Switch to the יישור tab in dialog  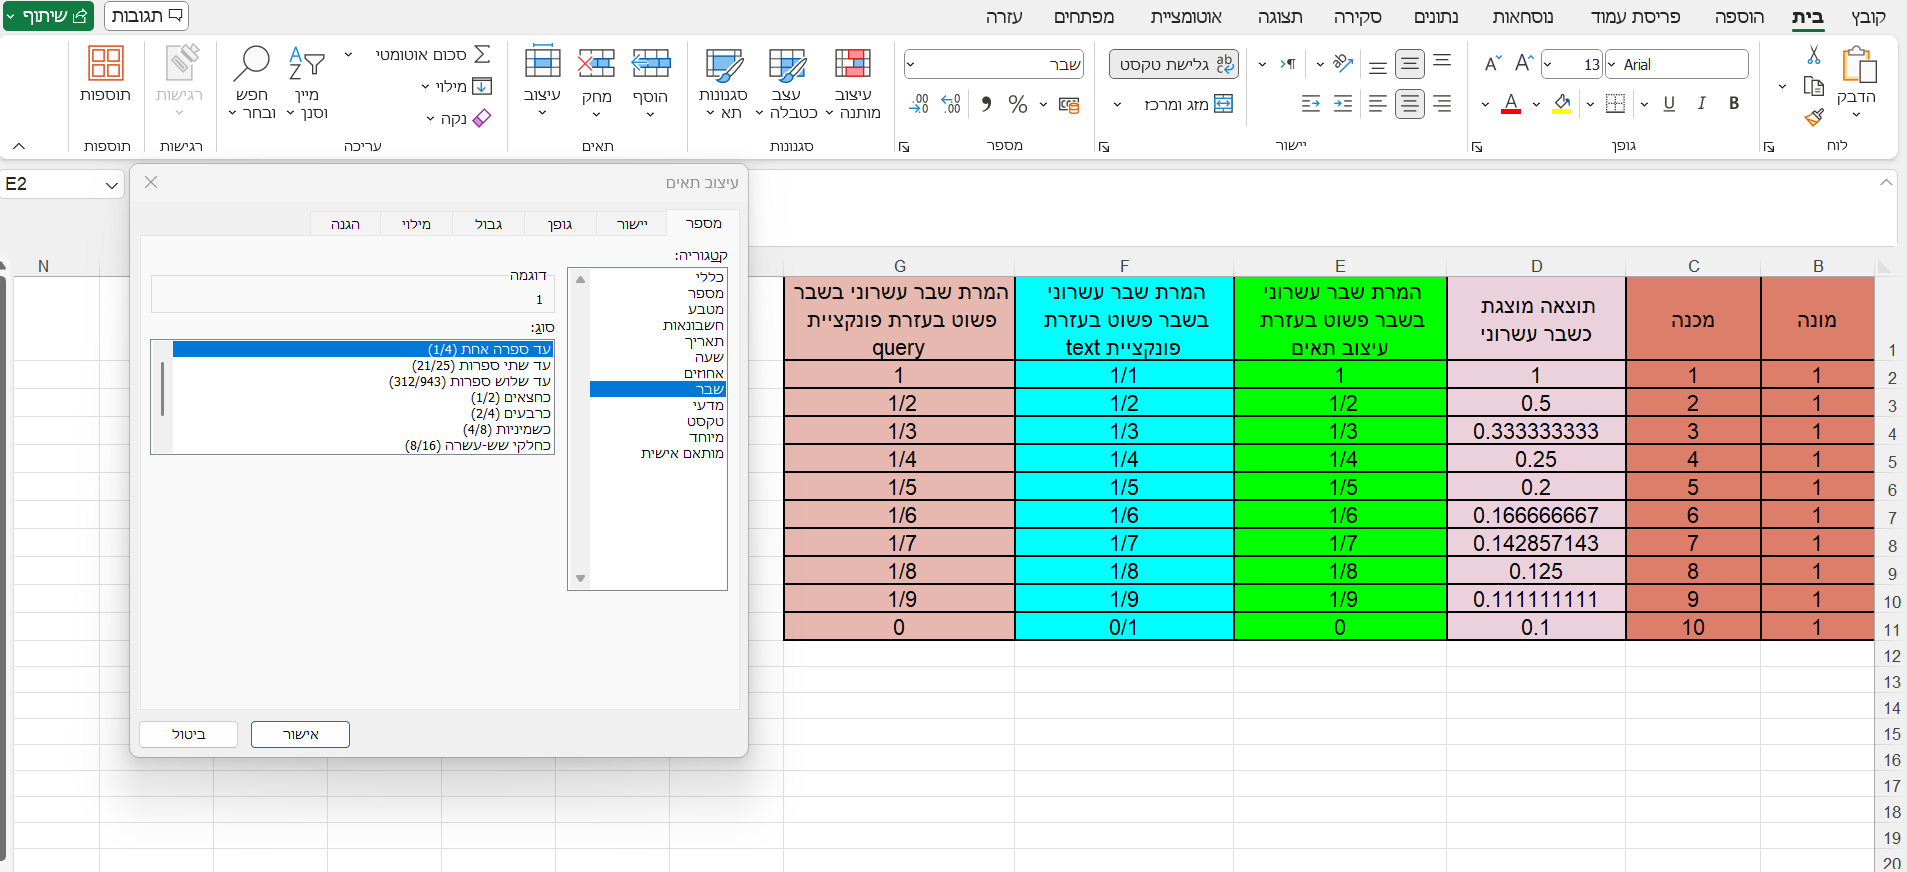[632, 224]
